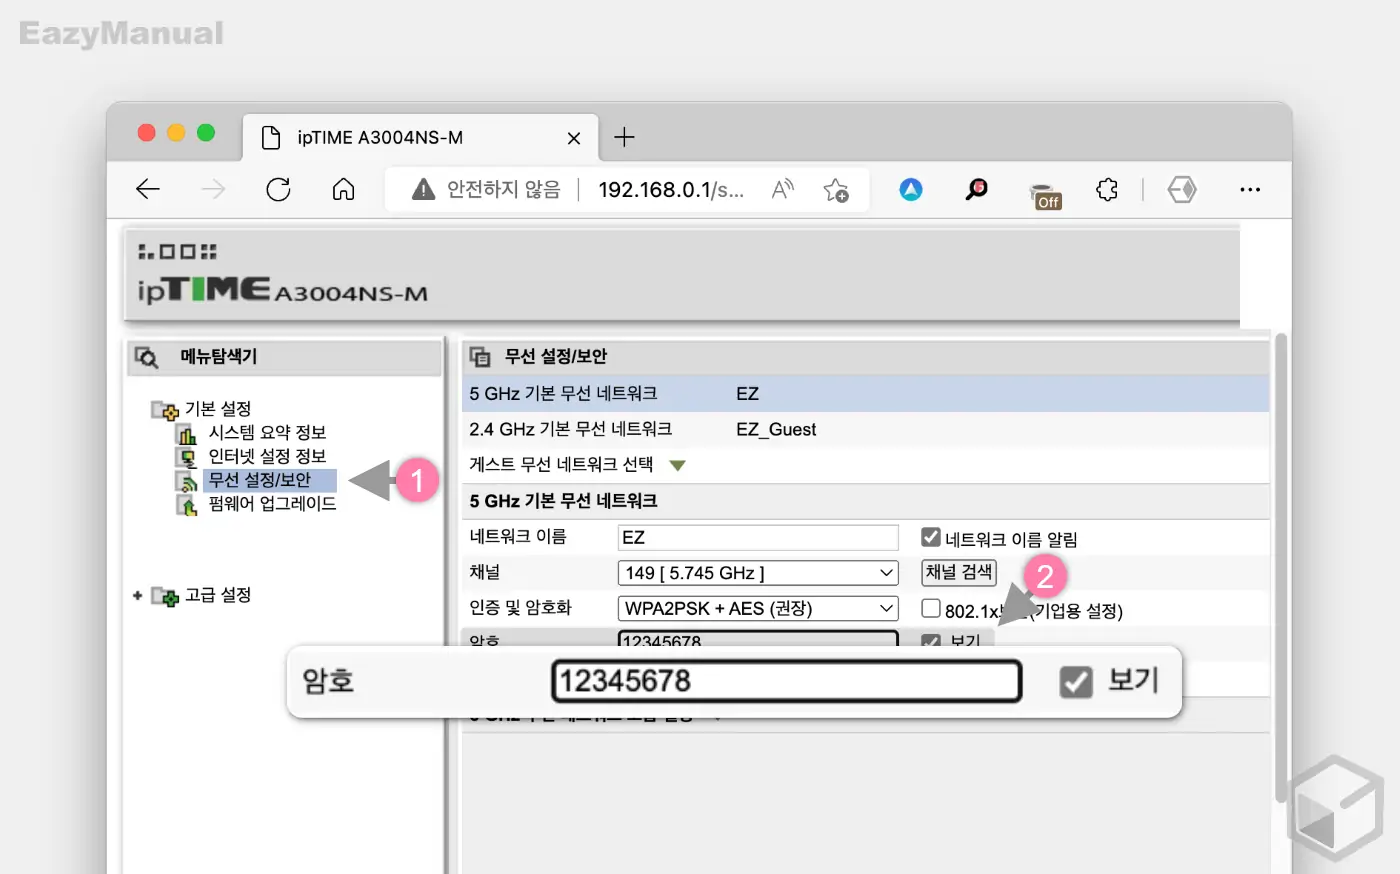Click the EZ_Guest network name
Image resolution: width=1400 pixels, height=874 pixels.
click(x=776, y=430)
